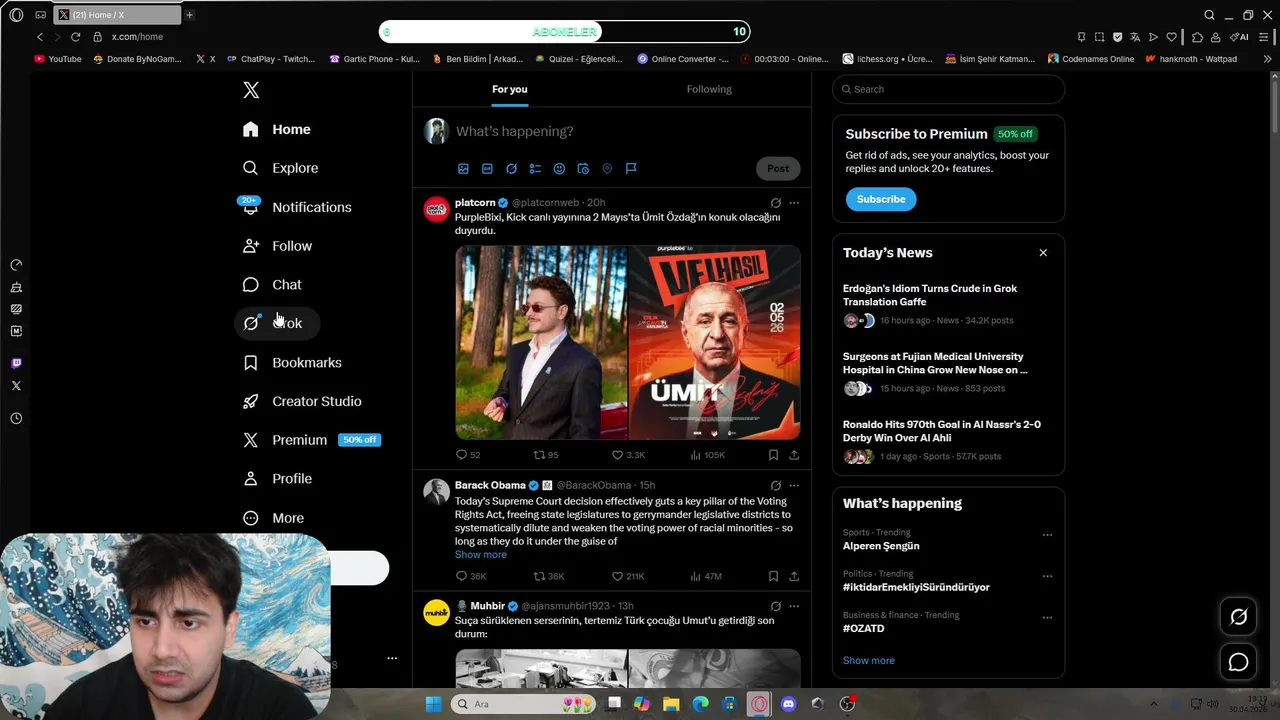The width and height of the screenshot is (1280, 720).
Task: Add a poll to the new post
Action: pyautogui.click(x=535, y=169)
